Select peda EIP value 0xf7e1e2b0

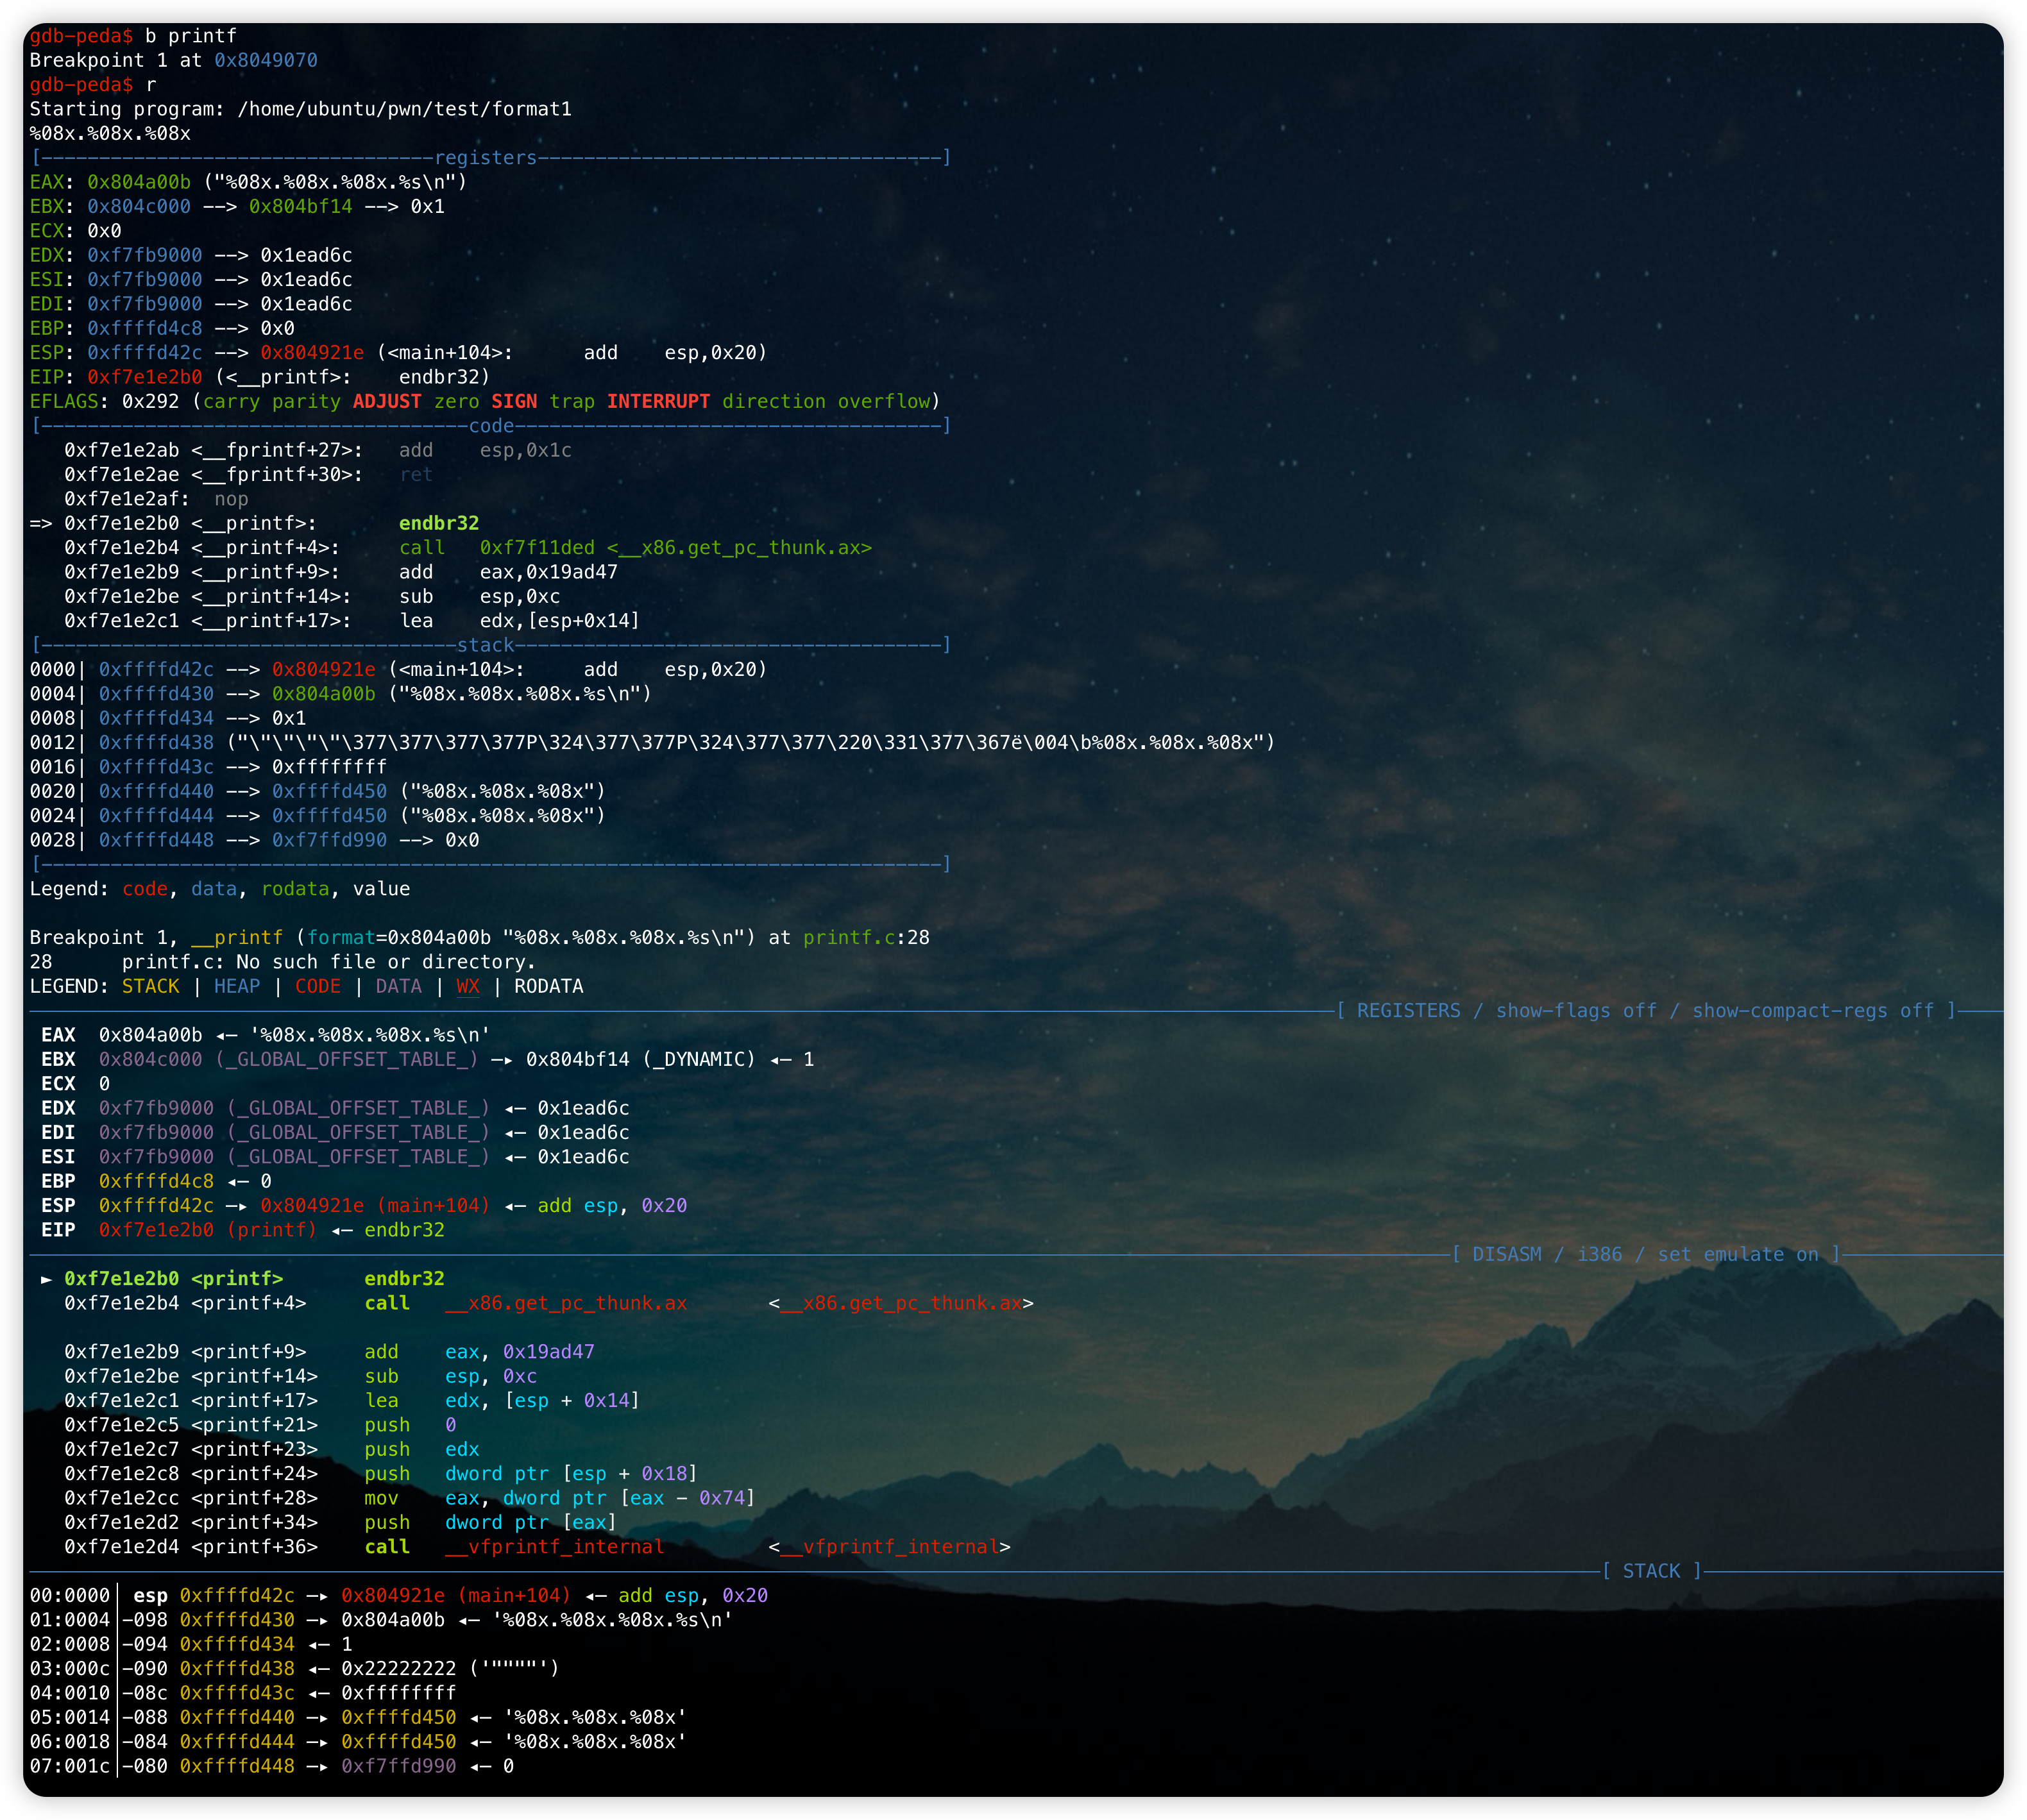click(x=145, y=377)
